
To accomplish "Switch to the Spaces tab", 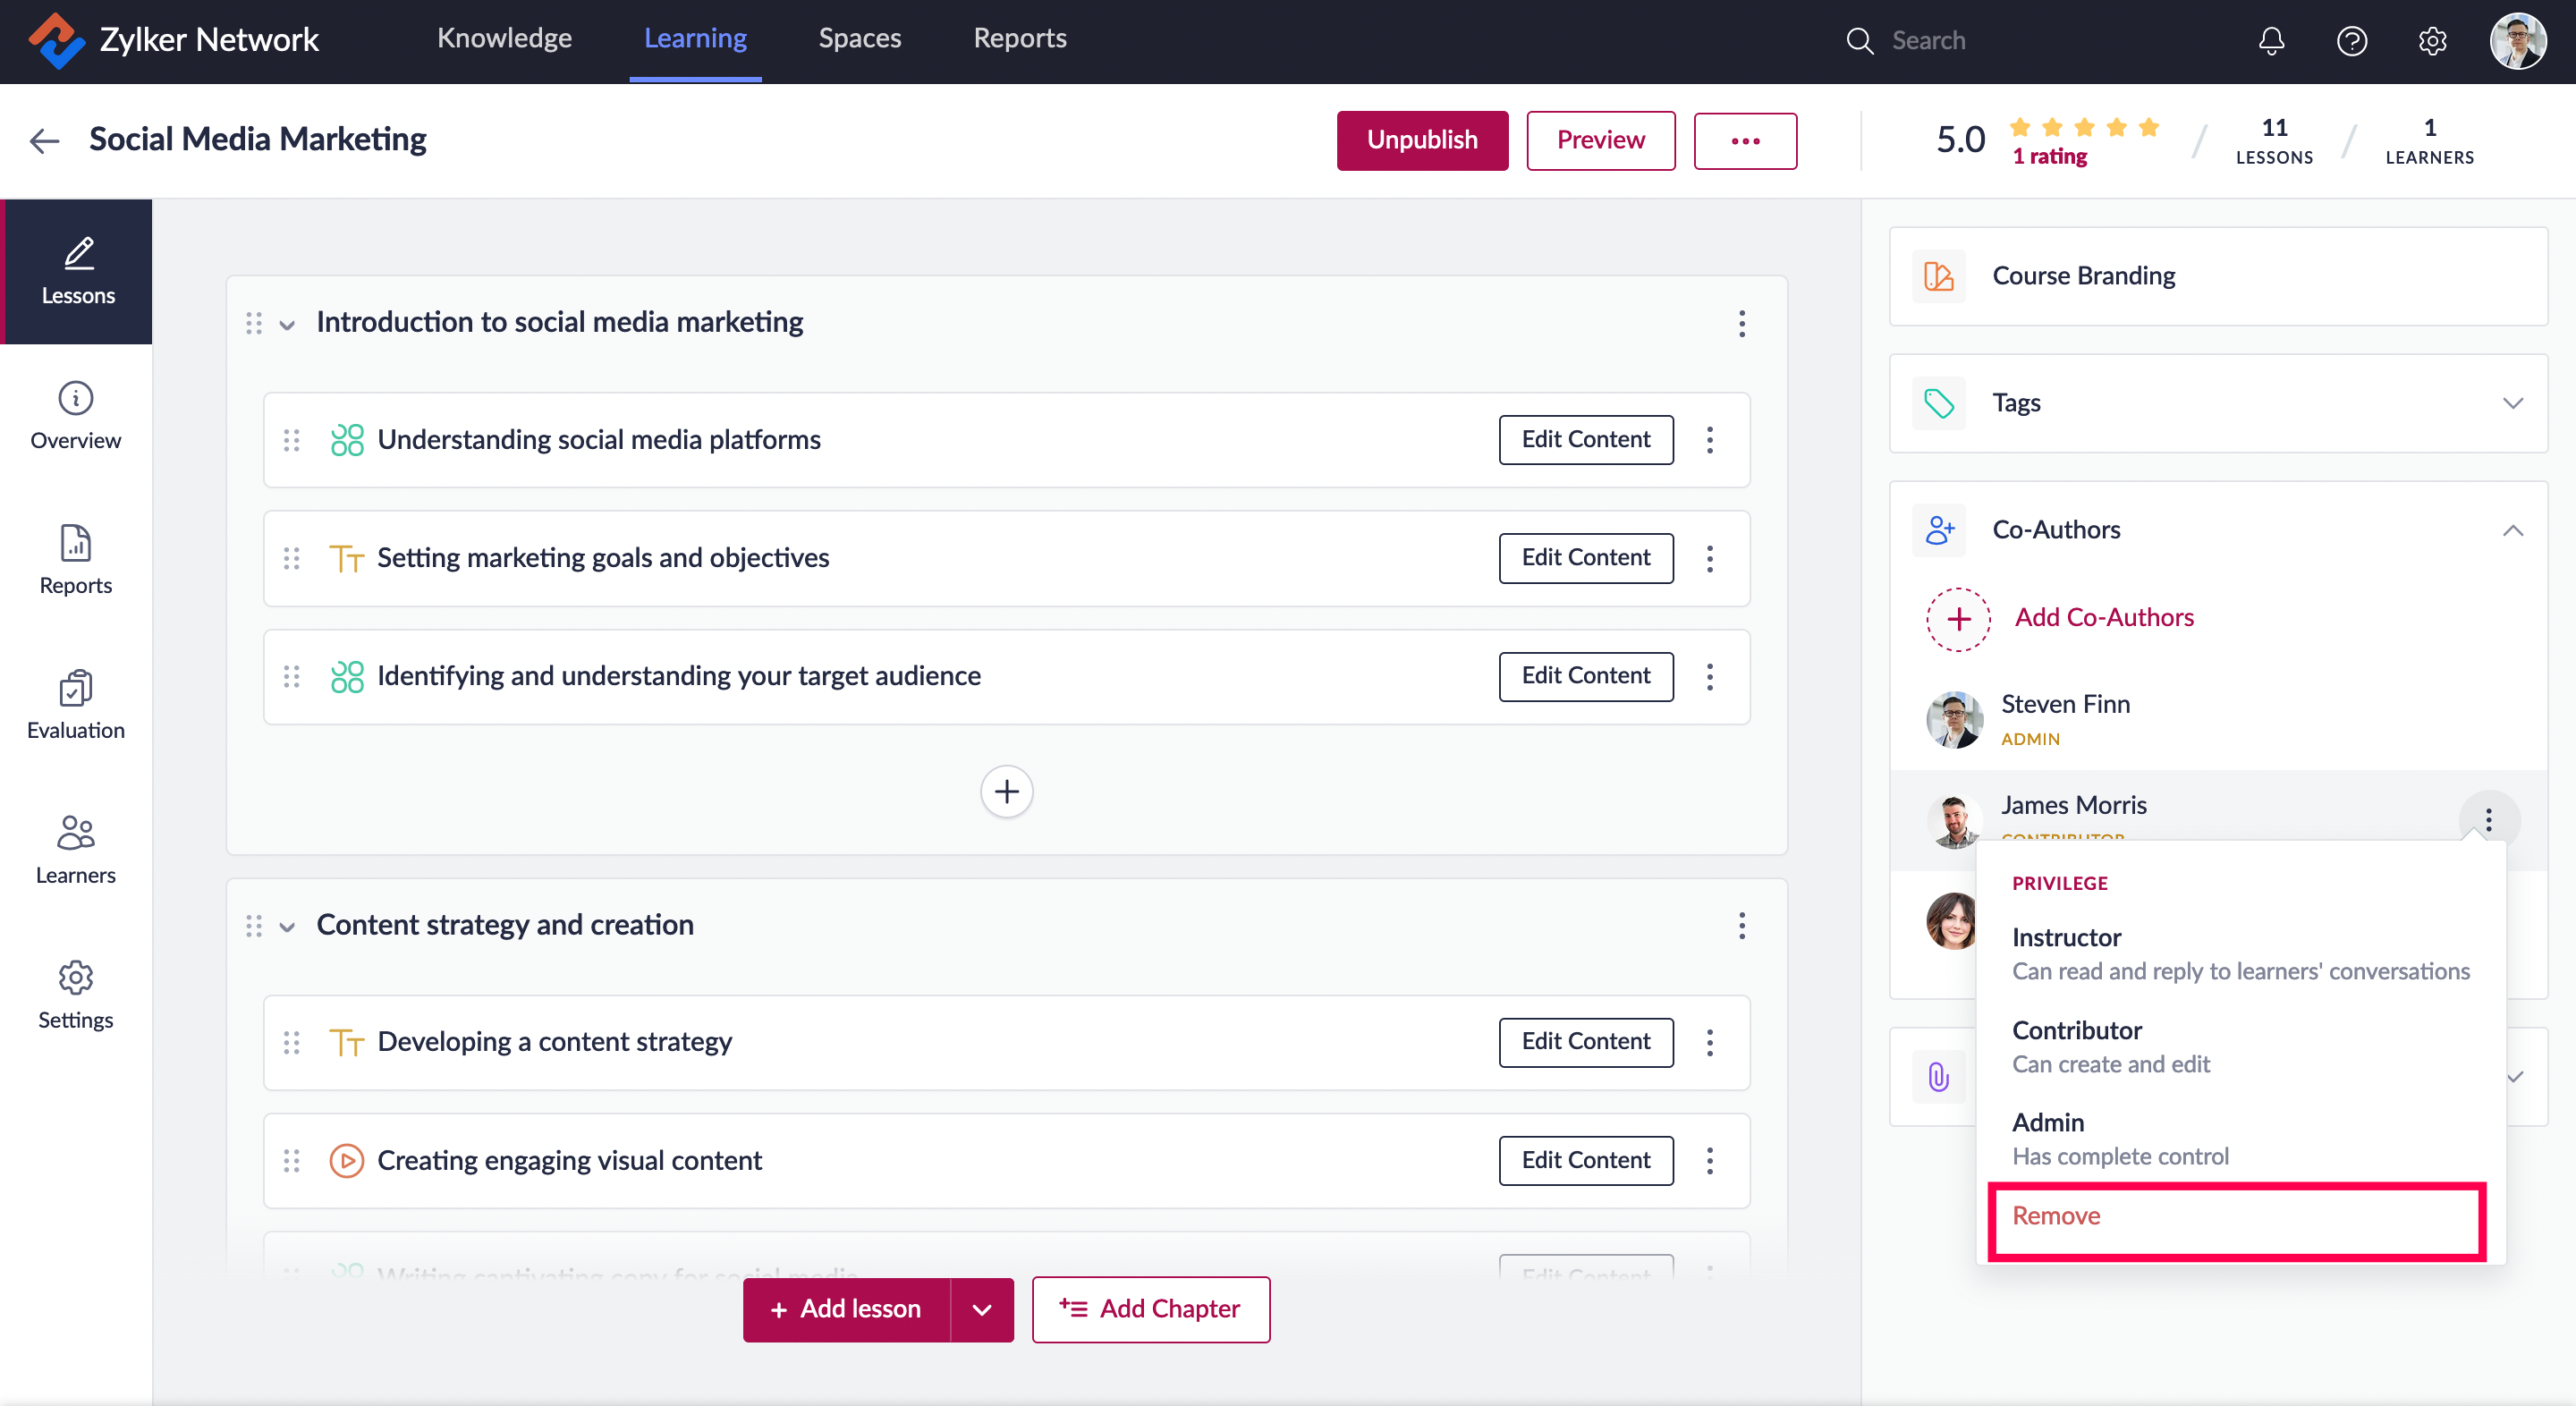I will (x=859, y=39).
